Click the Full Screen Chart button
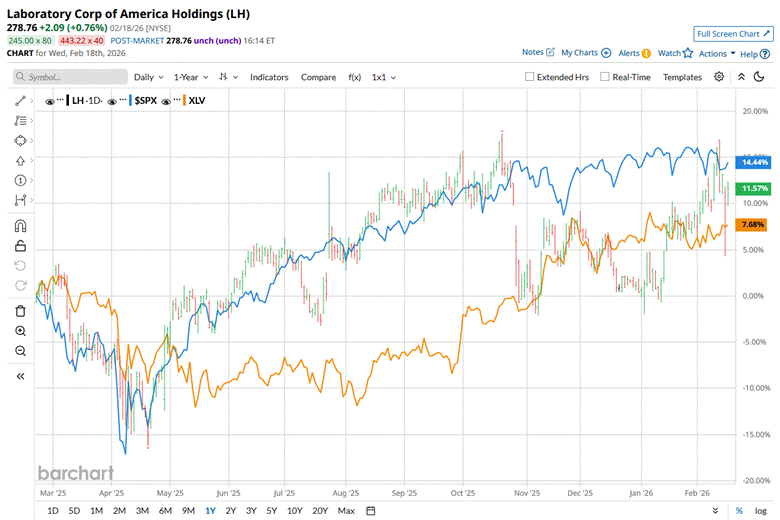Screen dimensions: 780x520 click(734, 34)
